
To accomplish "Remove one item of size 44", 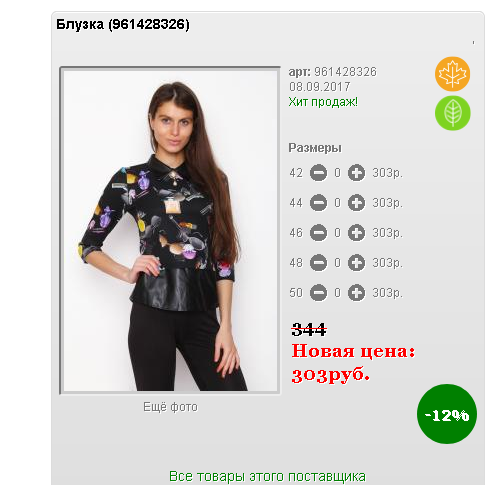I will [318, 203].
